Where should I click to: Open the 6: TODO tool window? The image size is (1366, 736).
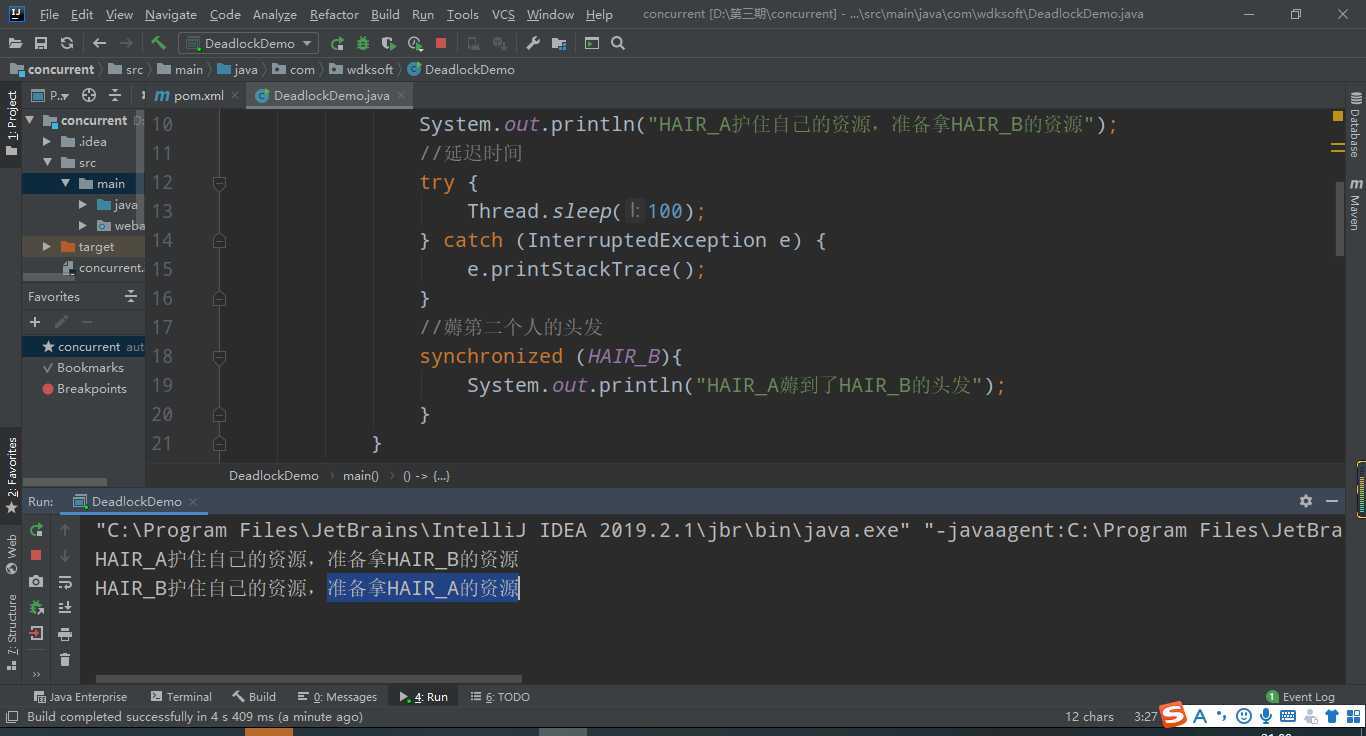[500, 696]
